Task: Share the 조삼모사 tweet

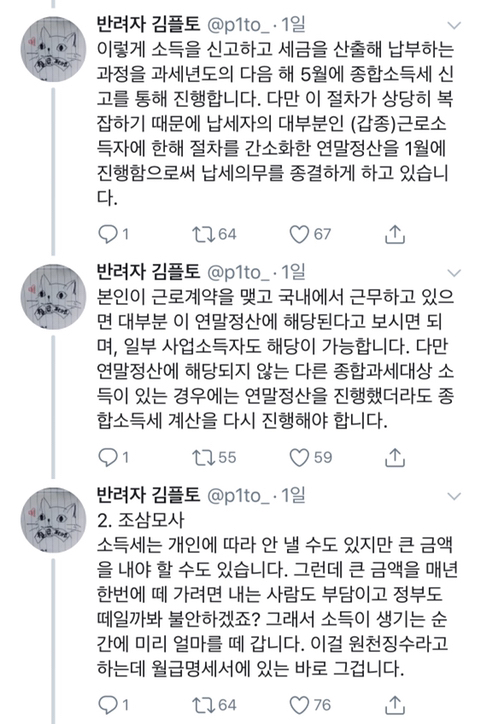Action: point(395,705)
